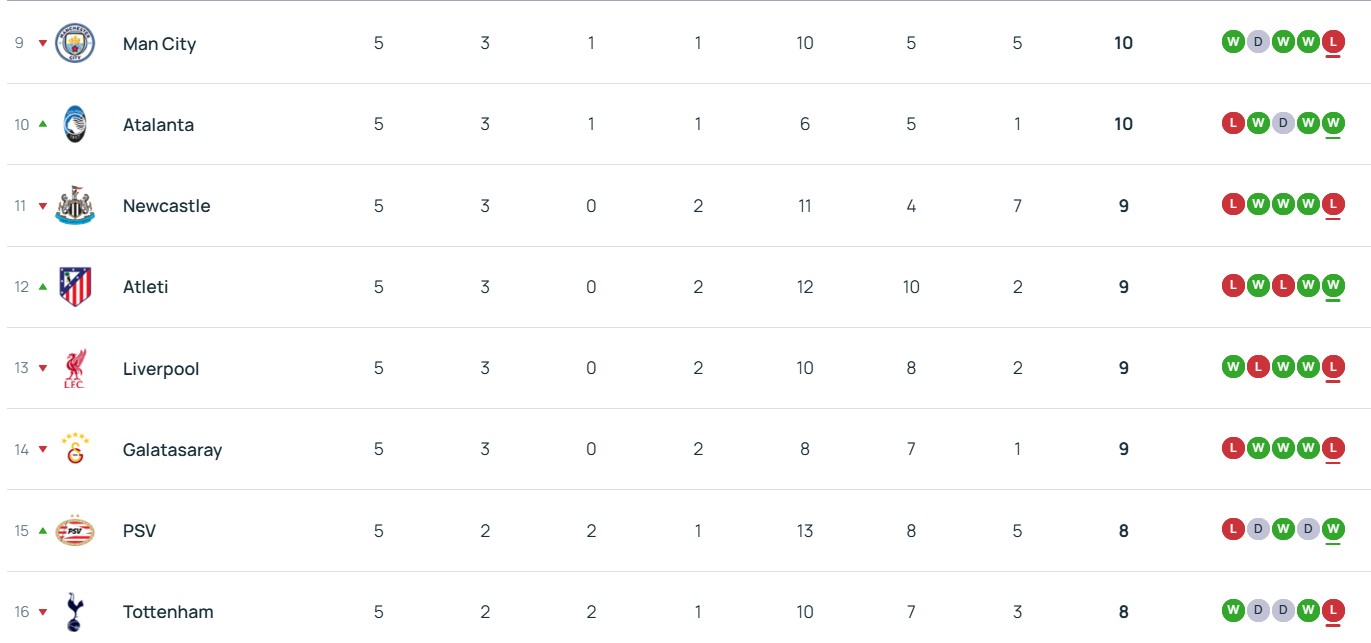The image size is (1371, 643).
Task: Click Man City's latest loss form badge
Action: 1332,42
